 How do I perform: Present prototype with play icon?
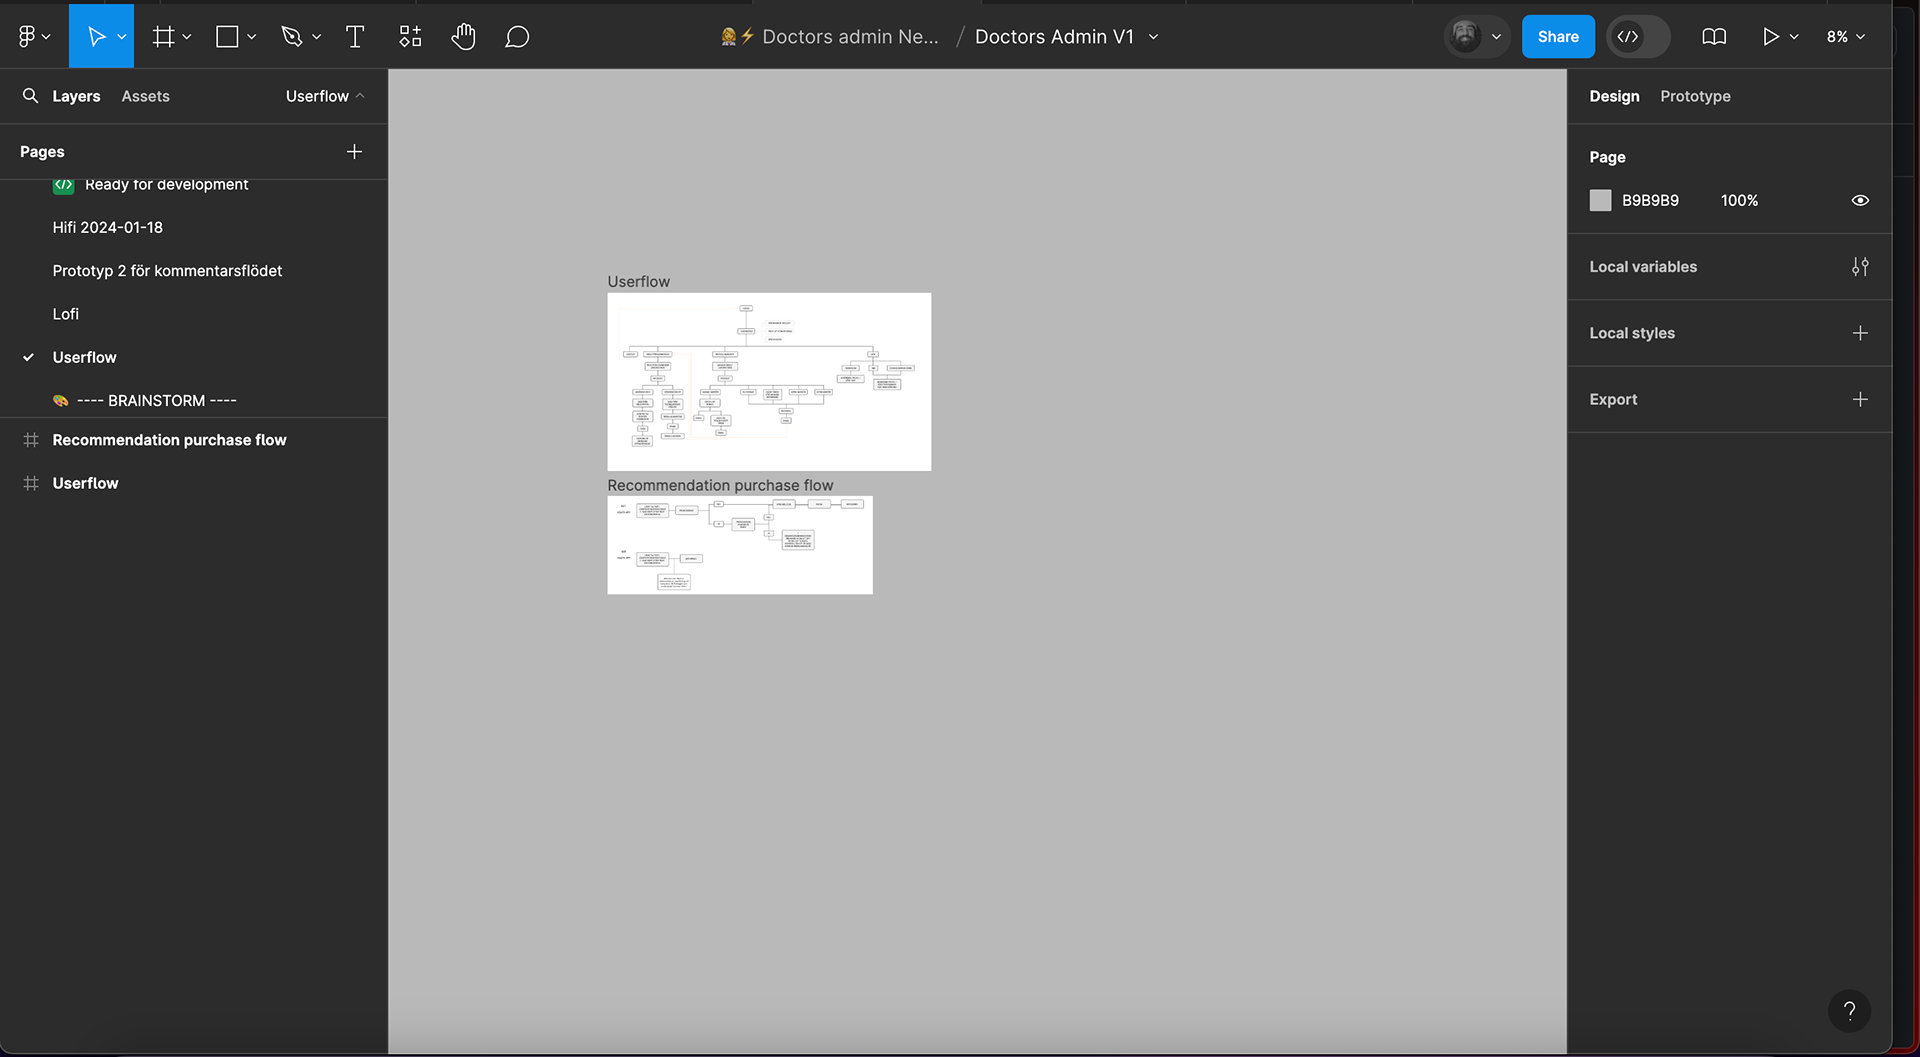pyautogui.click(x=1770, y=37)
